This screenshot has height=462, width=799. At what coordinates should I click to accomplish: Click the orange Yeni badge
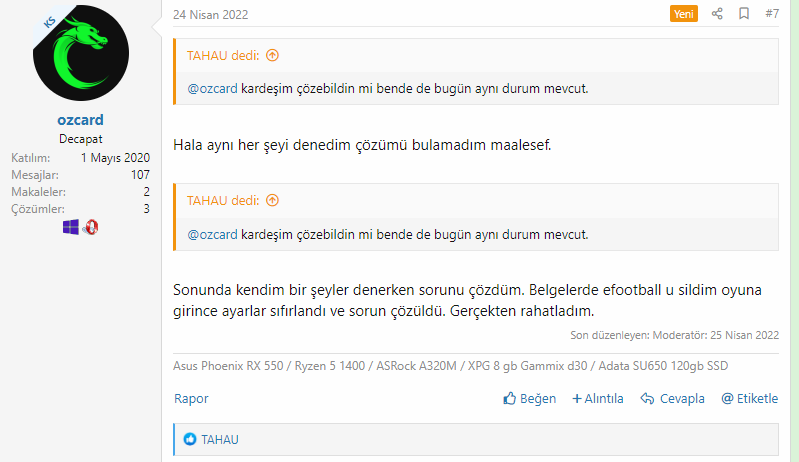684,14
